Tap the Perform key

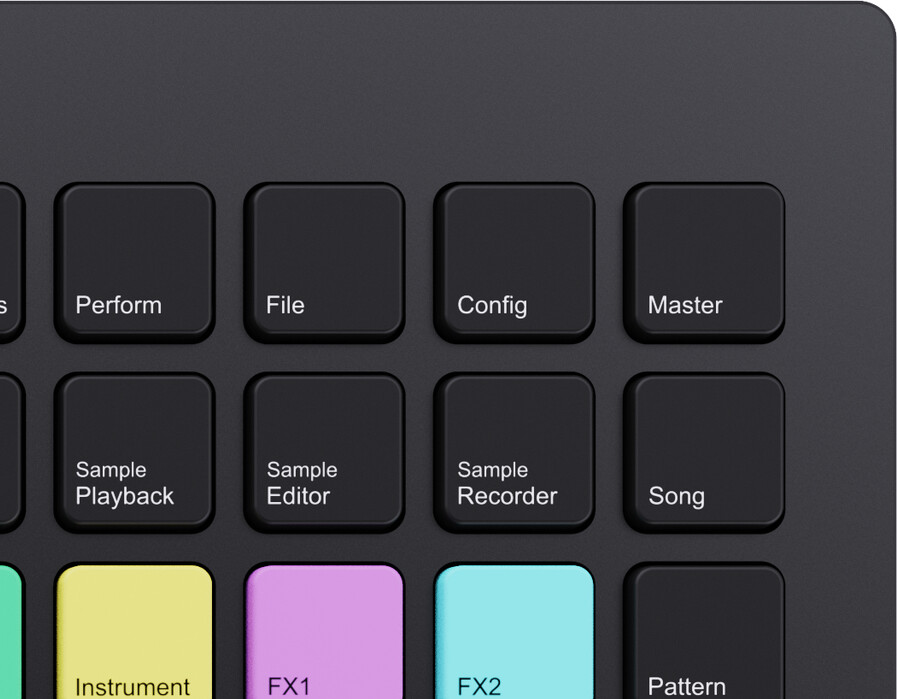[134, 263]
